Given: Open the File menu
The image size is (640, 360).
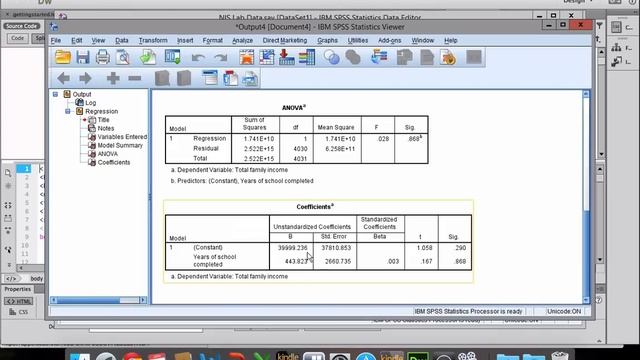Looking at the screenshot, I should pyautogui.click(x=56, y=40).
